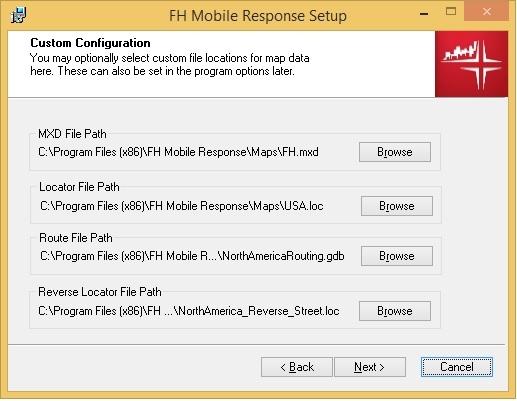Select the USA.loc locator path text
Image resolution: width=517 pixels, height=401 pixels.
tap(182, 206)
